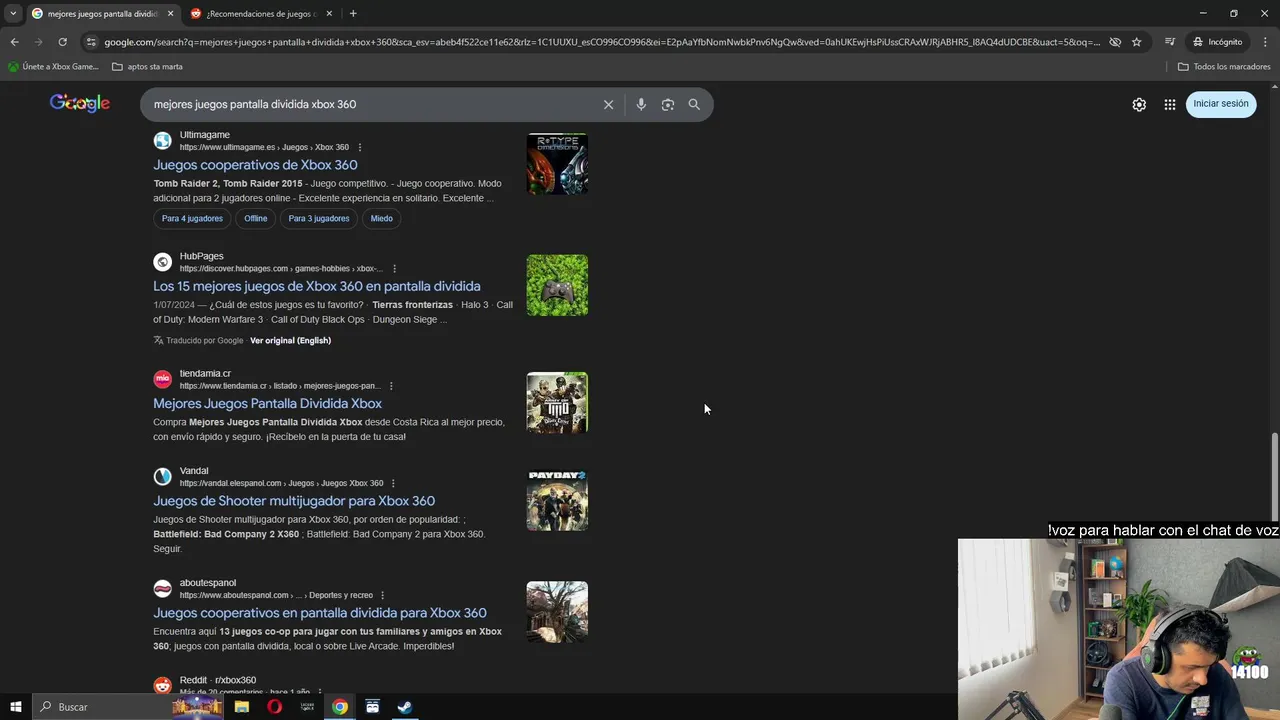The height and width of the screenshot is (720, 1280).
Task: Open 'Mejores Juegos Pantalla Dividida Xbox' result
Action: click(267, 404)
